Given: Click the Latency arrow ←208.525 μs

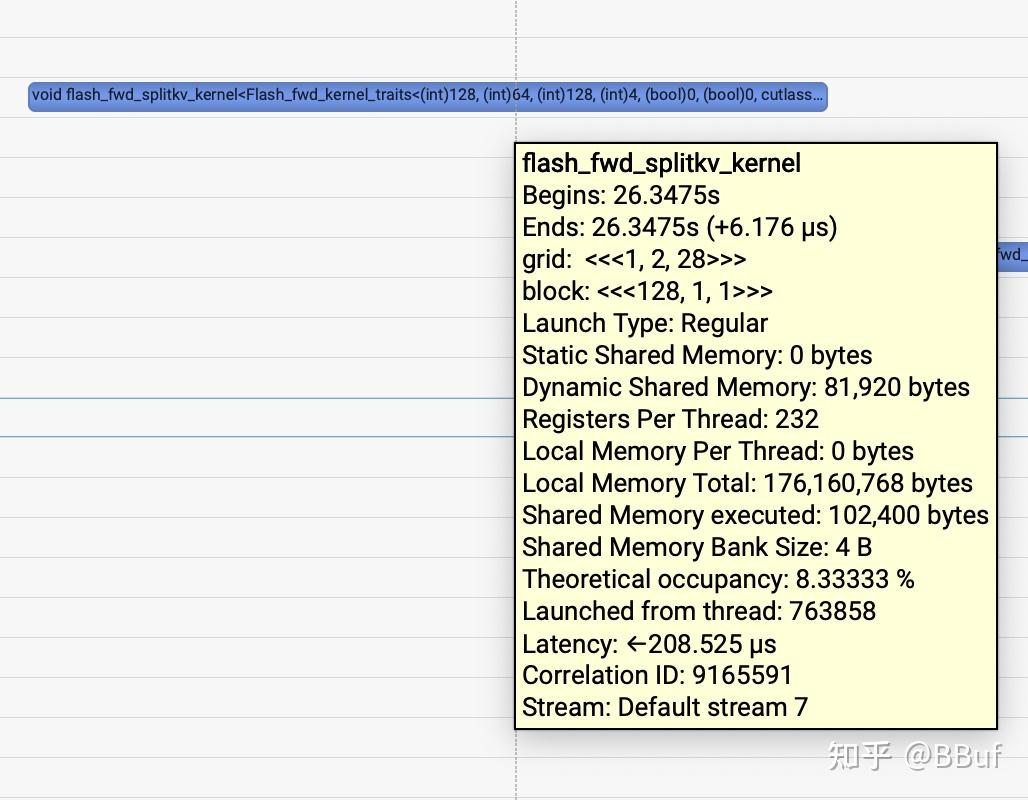Looking at the screenshot, I should tap(702, 645).
